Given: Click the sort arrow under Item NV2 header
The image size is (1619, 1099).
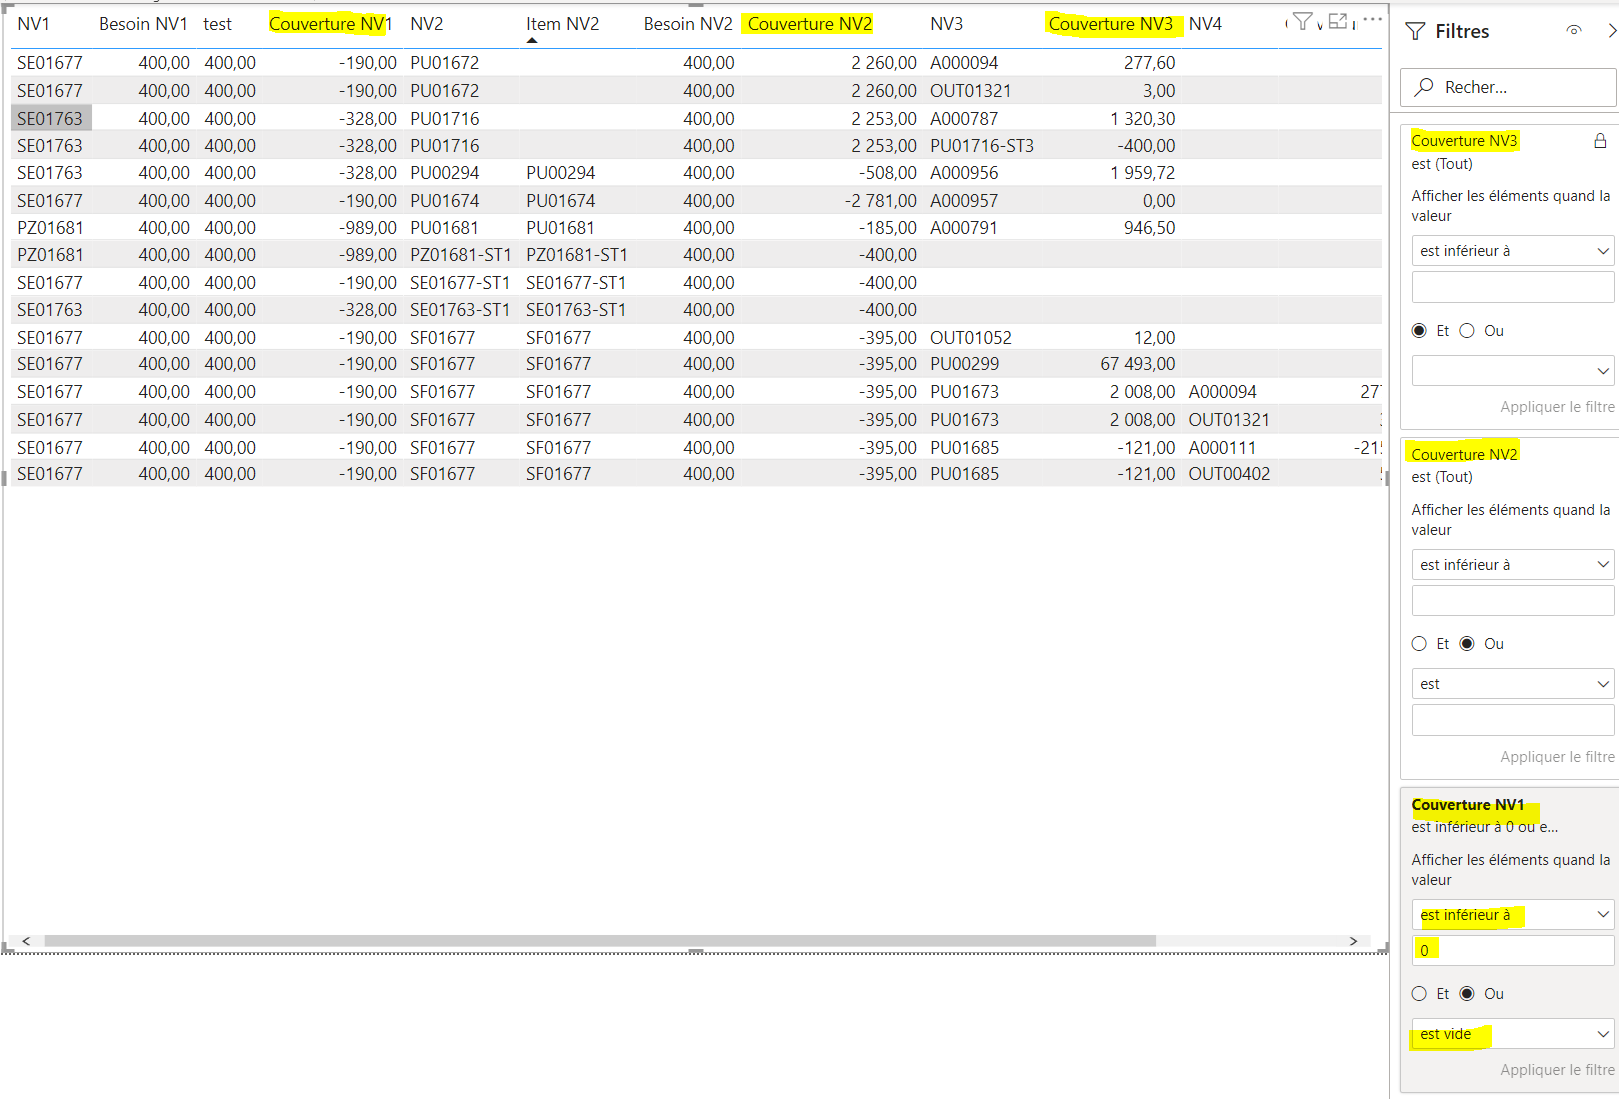Looking at the screenshot, I should 532,41.
